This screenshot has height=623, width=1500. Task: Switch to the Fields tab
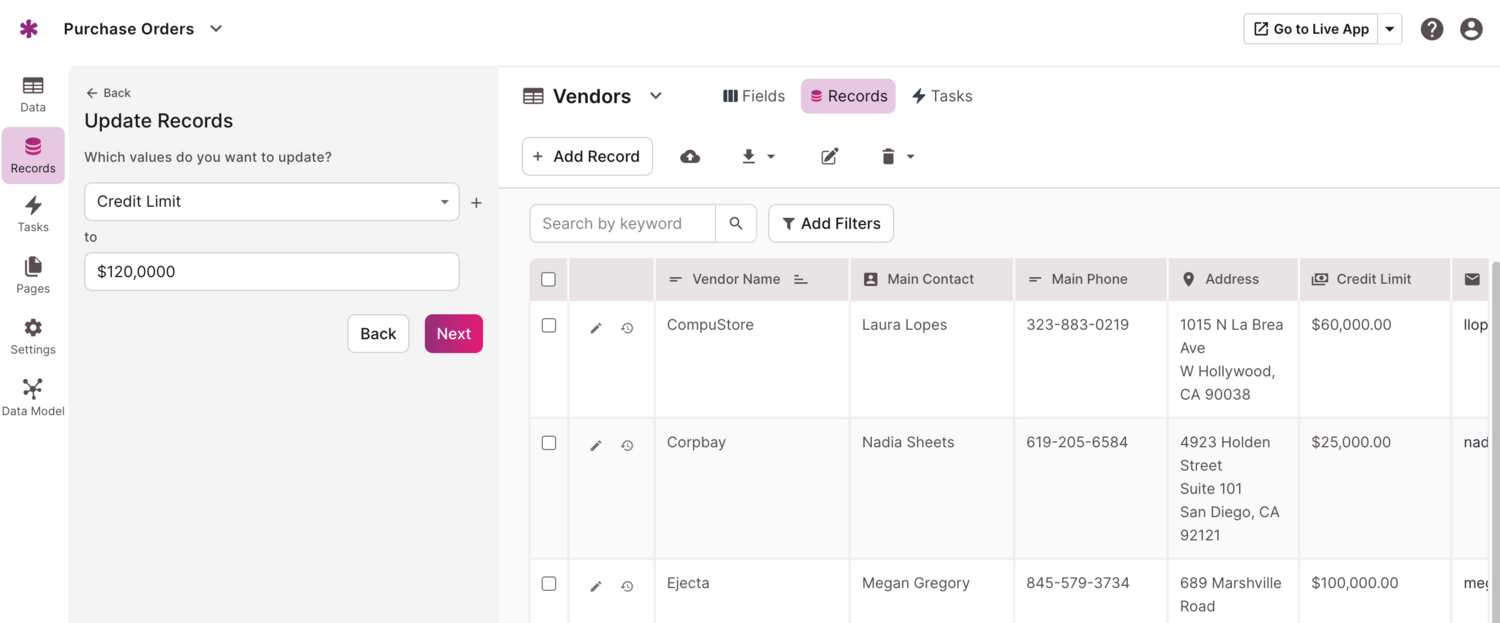click(x=754, y=96)
